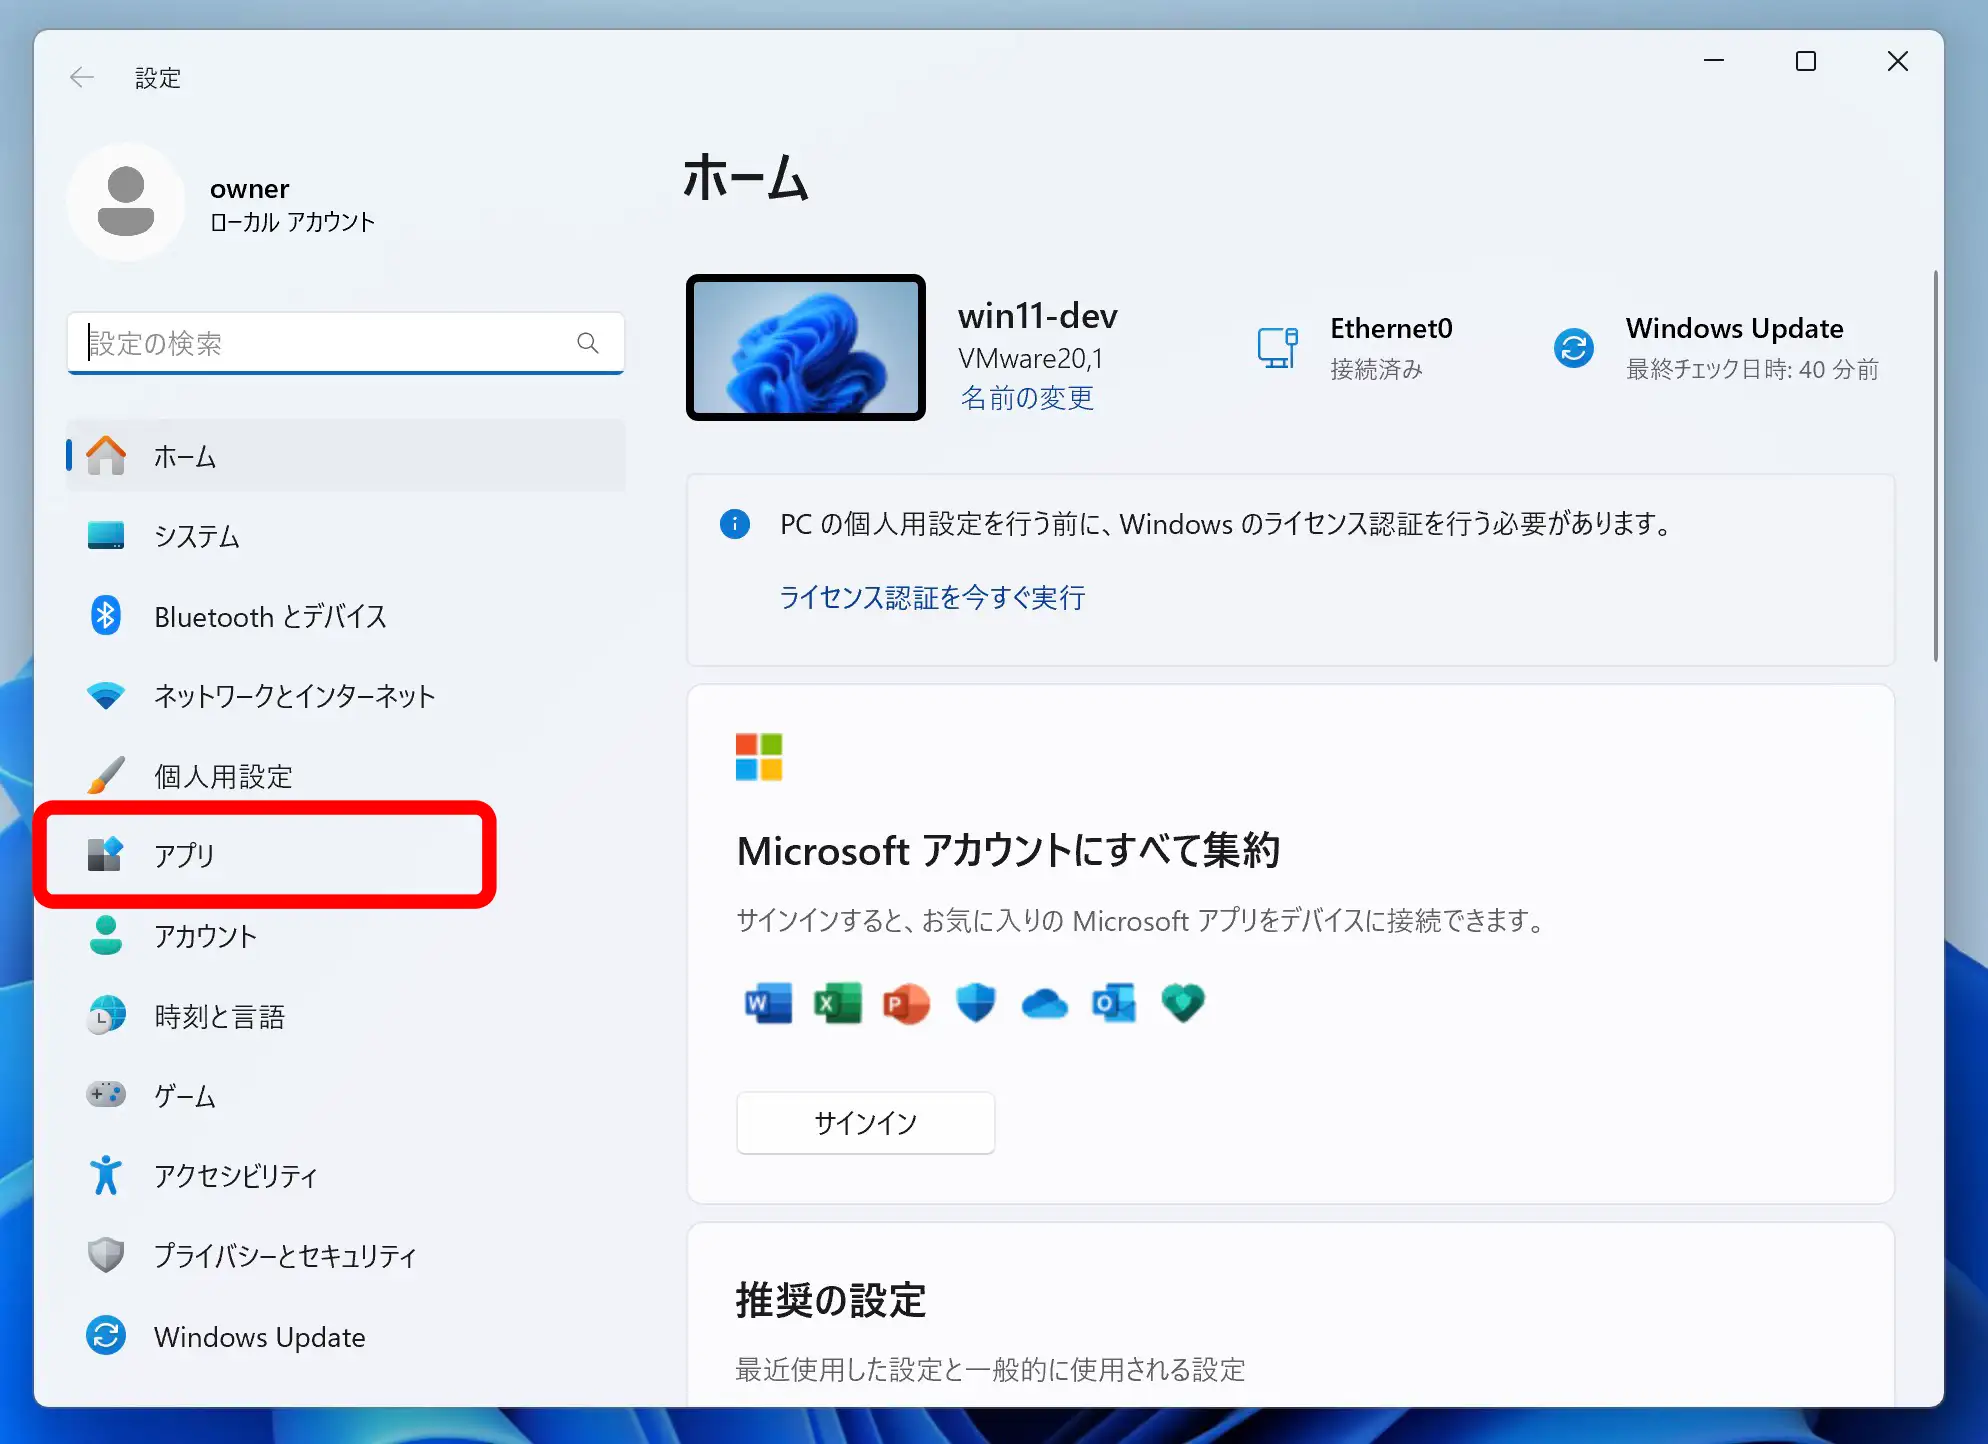The width and height of the screenshot is (1988, 1444).
Task: Maximize the 設定 window
Action: (x=1806, y=61)
